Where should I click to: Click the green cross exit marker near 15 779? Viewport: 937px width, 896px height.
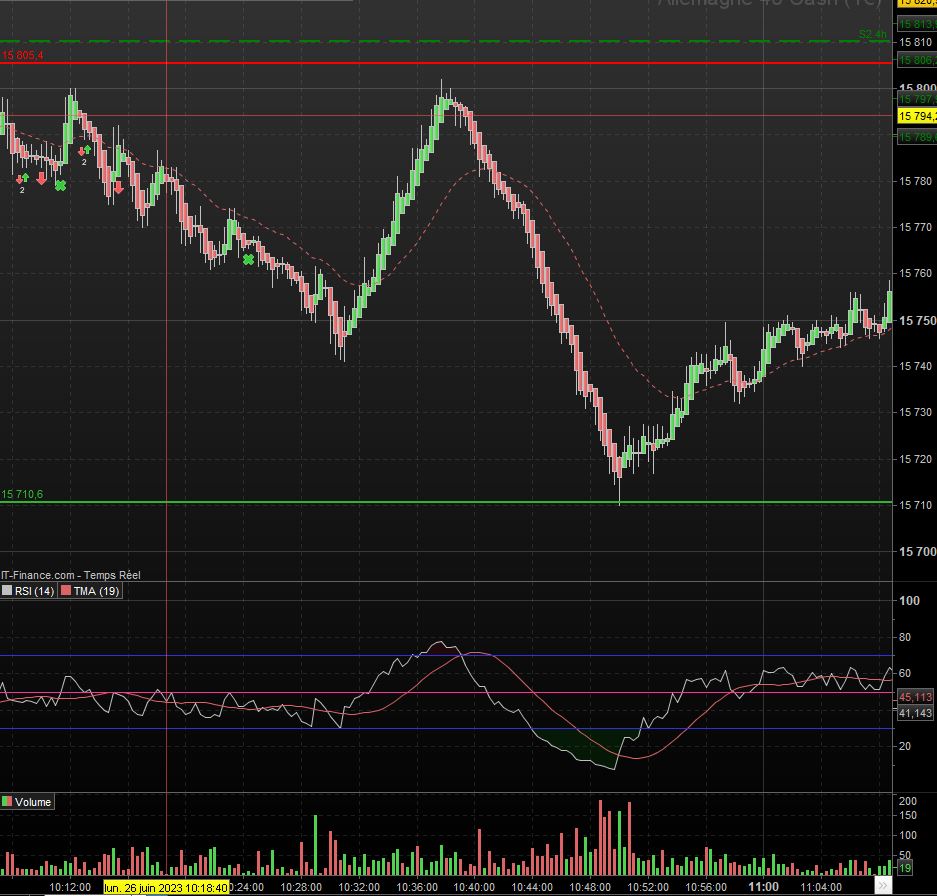60,186
